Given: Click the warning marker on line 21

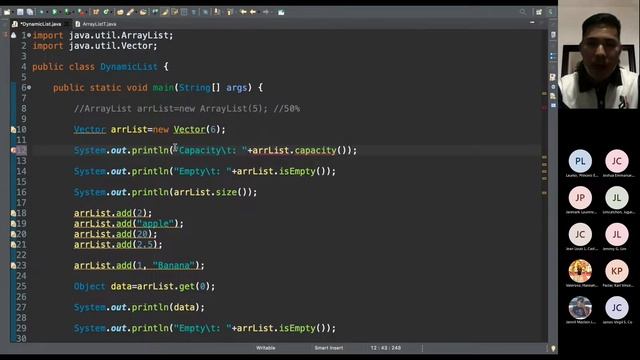Looking at the screenshot, I should pyautogui.click(x=13, y=244).
